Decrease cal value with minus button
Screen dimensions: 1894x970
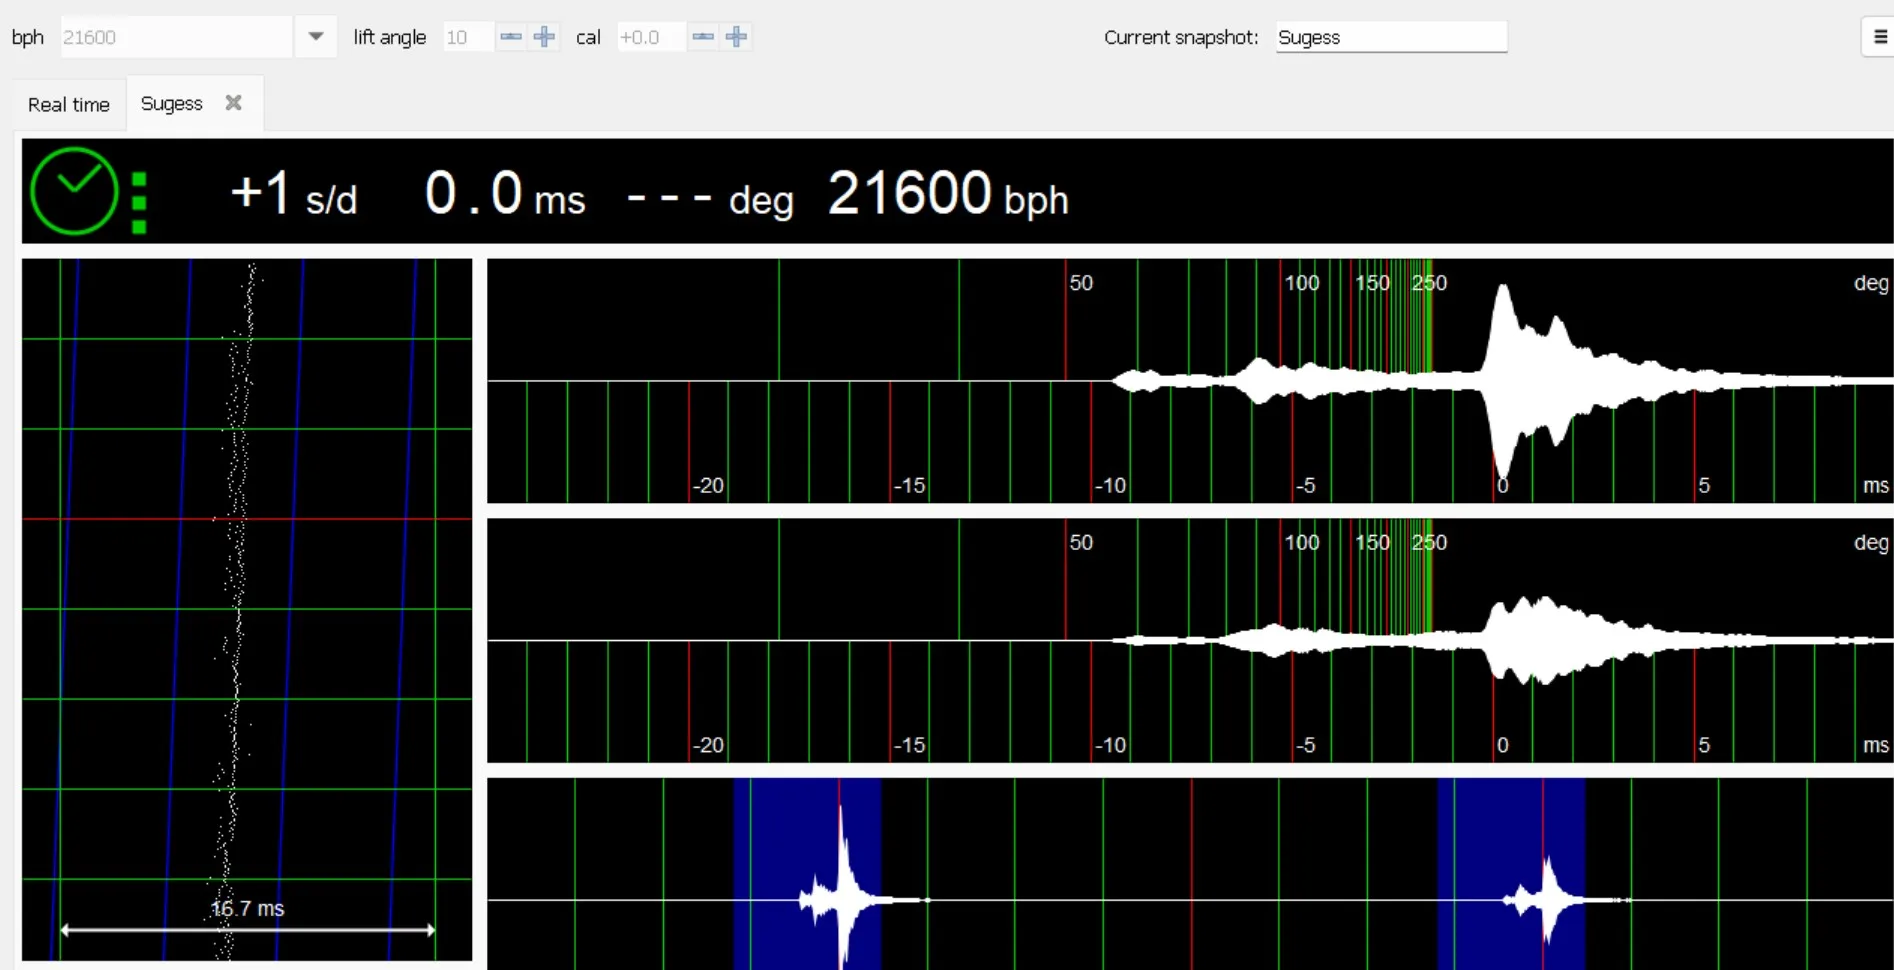[x=703, y=37]
